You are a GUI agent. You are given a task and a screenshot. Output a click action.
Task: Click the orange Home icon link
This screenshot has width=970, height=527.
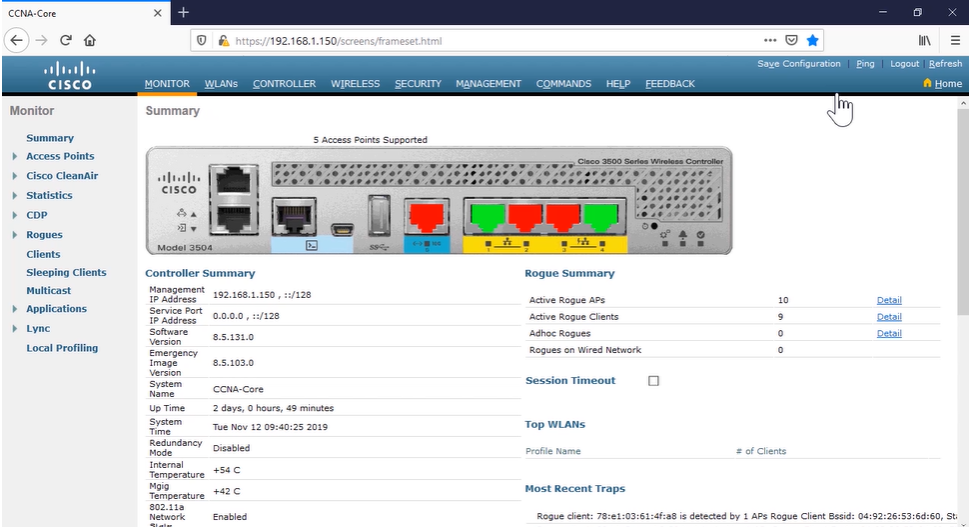click(942, 84)
